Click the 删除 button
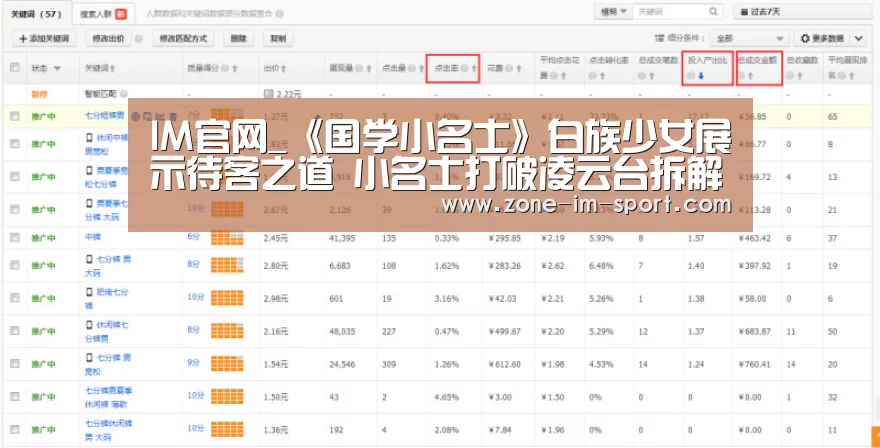Screen dimensions: 880x448 (x=239, y=39)
